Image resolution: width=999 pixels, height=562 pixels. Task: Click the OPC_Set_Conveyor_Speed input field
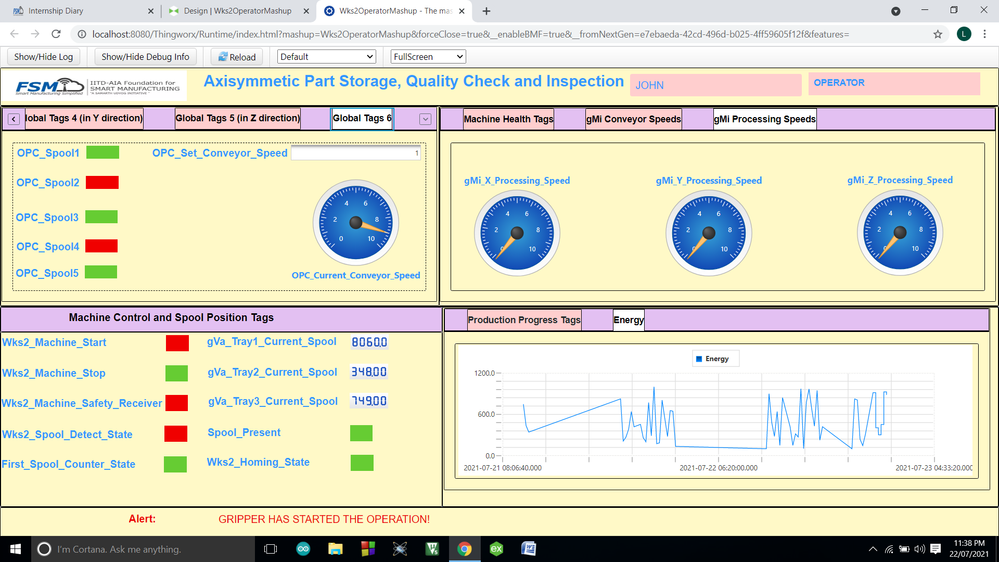click(356, 154)
